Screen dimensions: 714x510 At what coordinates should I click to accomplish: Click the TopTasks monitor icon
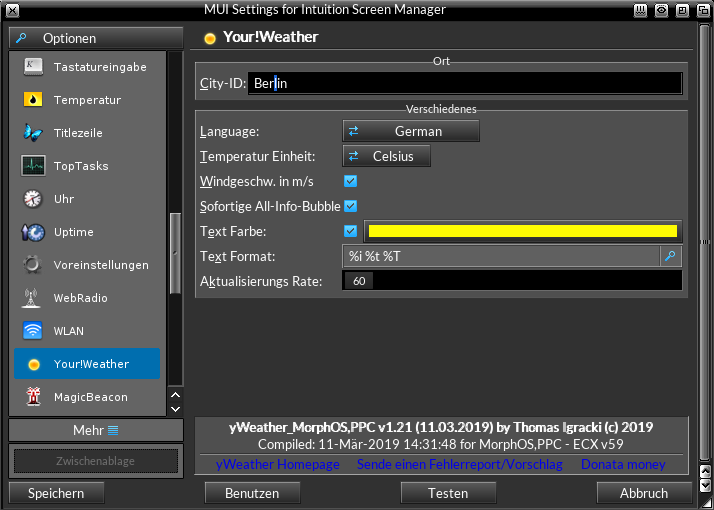[x=33, y=166]
